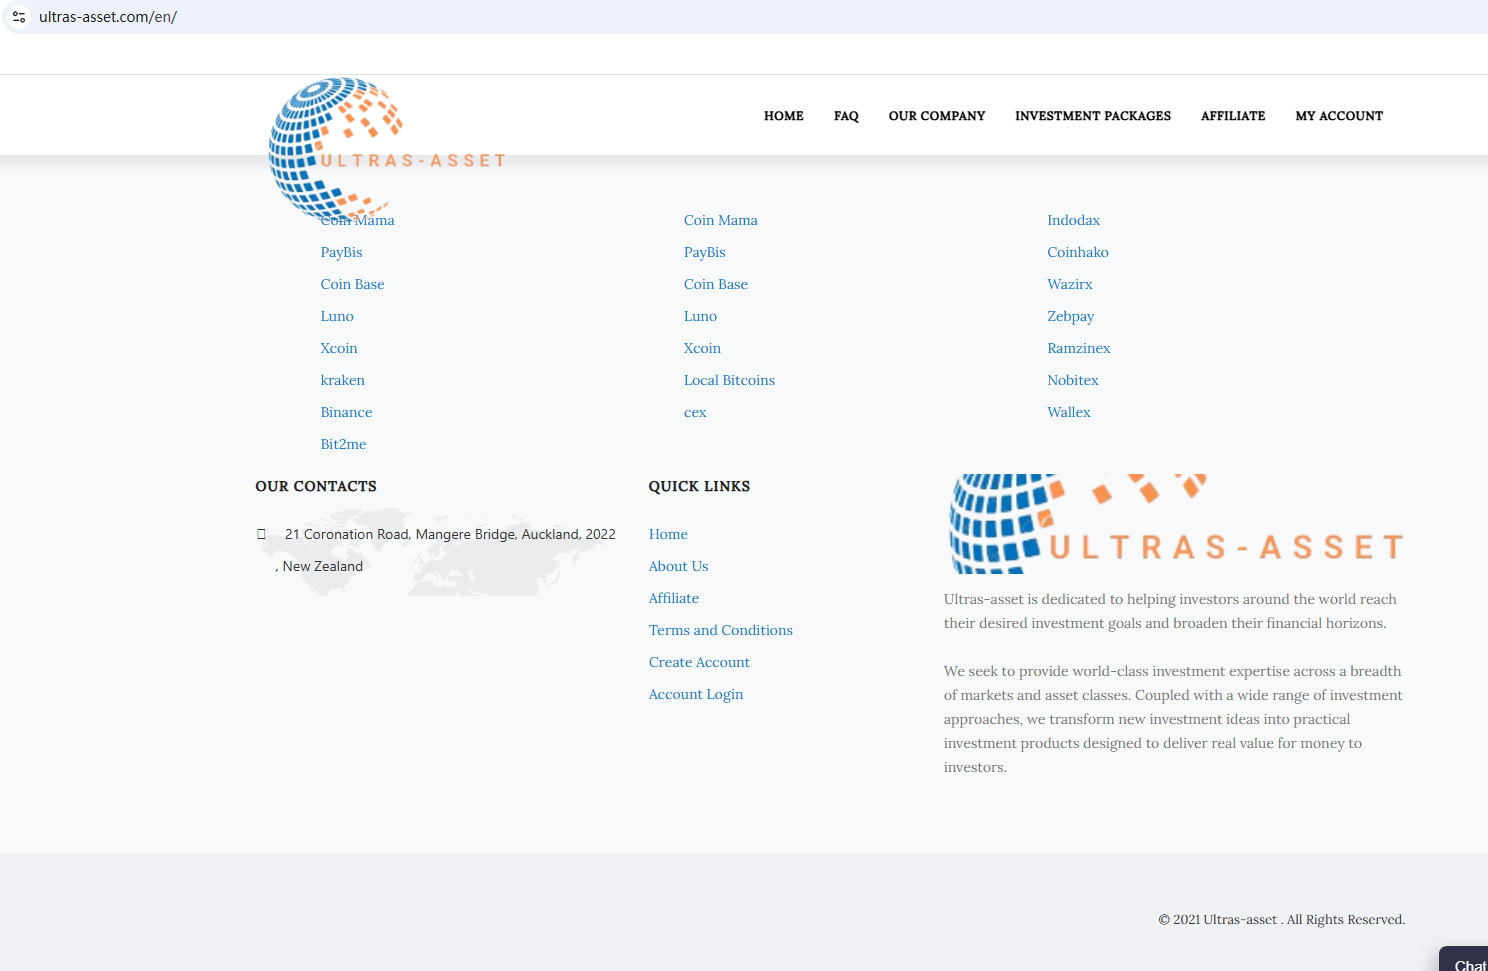Follow the Wallex link
This screenshot has width=1488, height=971.
click(1069, 412)
